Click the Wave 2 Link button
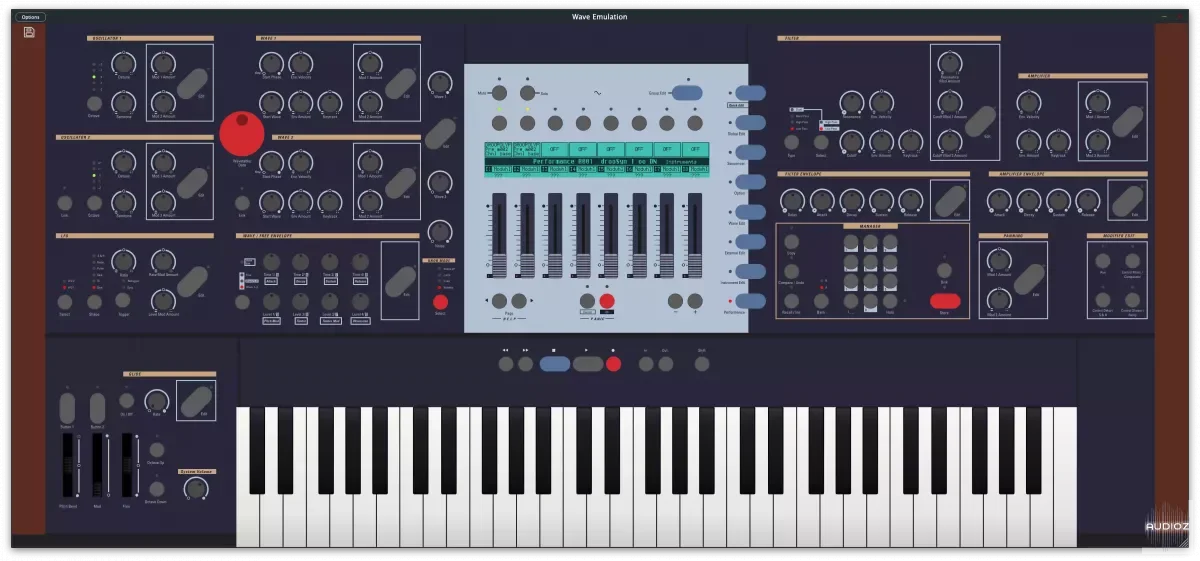The height and width of the screenshot is (561, 1200). coord(241,201)
